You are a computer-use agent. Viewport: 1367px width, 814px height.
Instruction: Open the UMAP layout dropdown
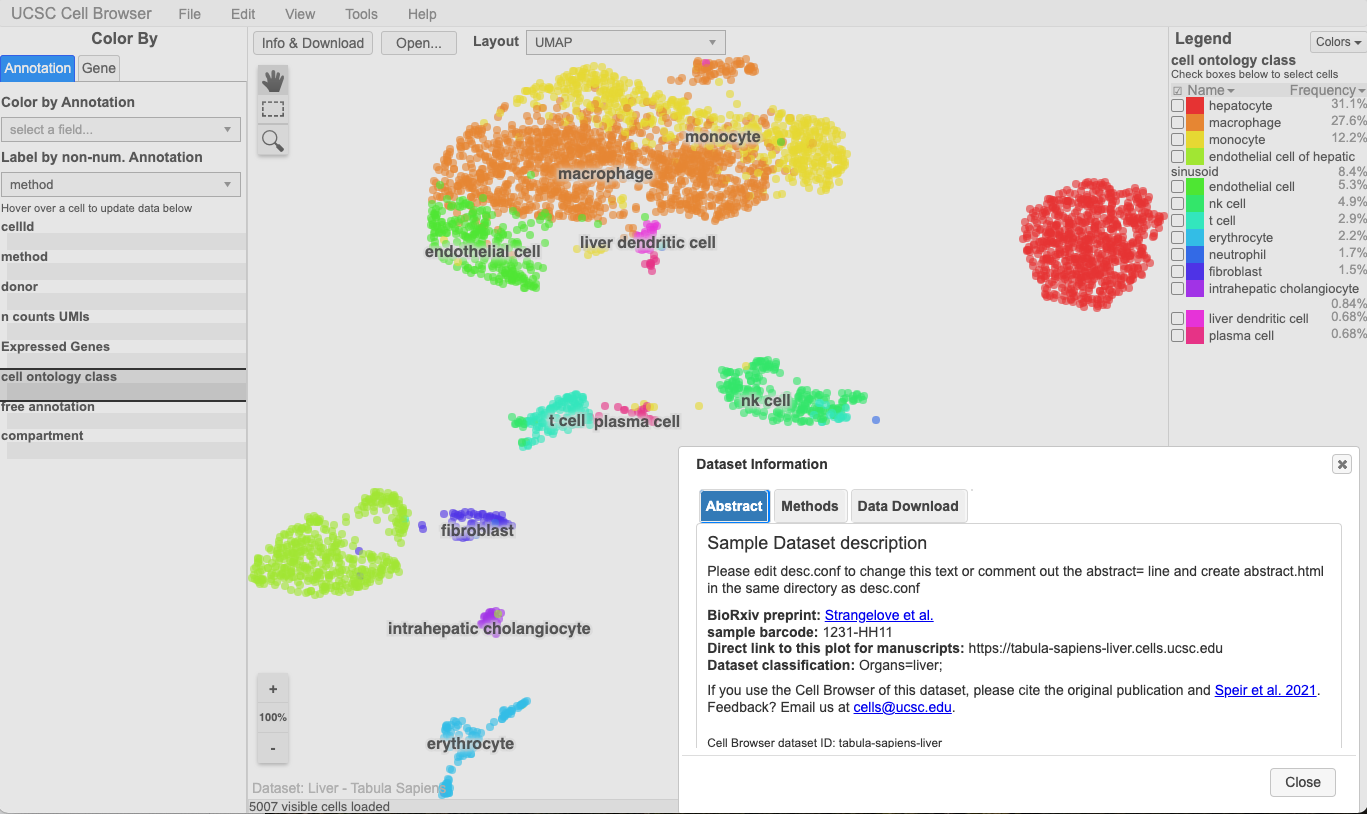(626, 42)
